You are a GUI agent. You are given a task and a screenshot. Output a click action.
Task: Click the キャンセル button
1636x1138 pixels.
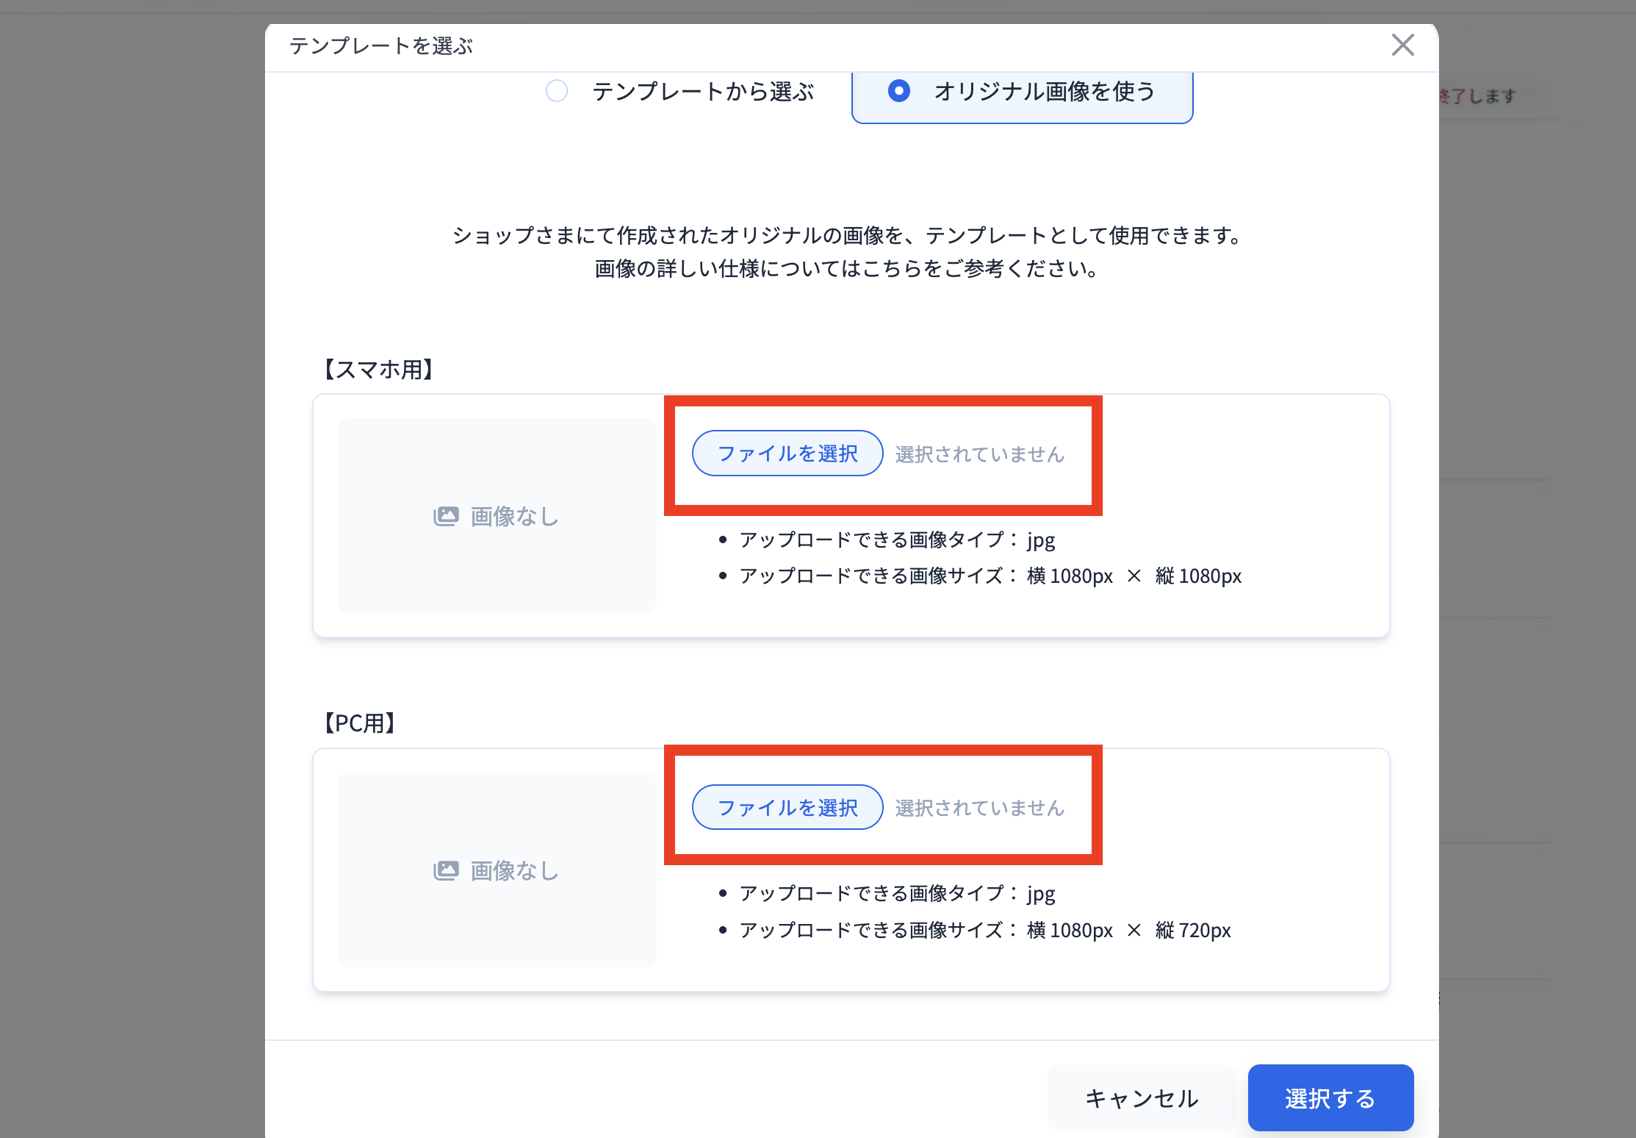click(1141, 1098)
